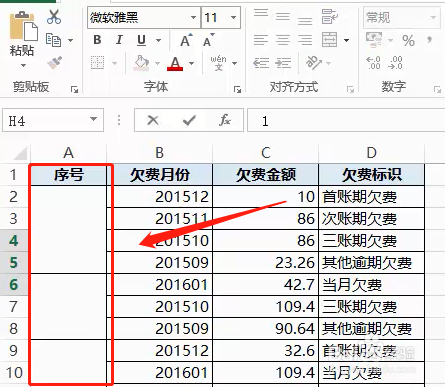Confirm the entry with the checkmark button
The width and height of the screenshot is (445, 387).
click(x=189, y=120)
